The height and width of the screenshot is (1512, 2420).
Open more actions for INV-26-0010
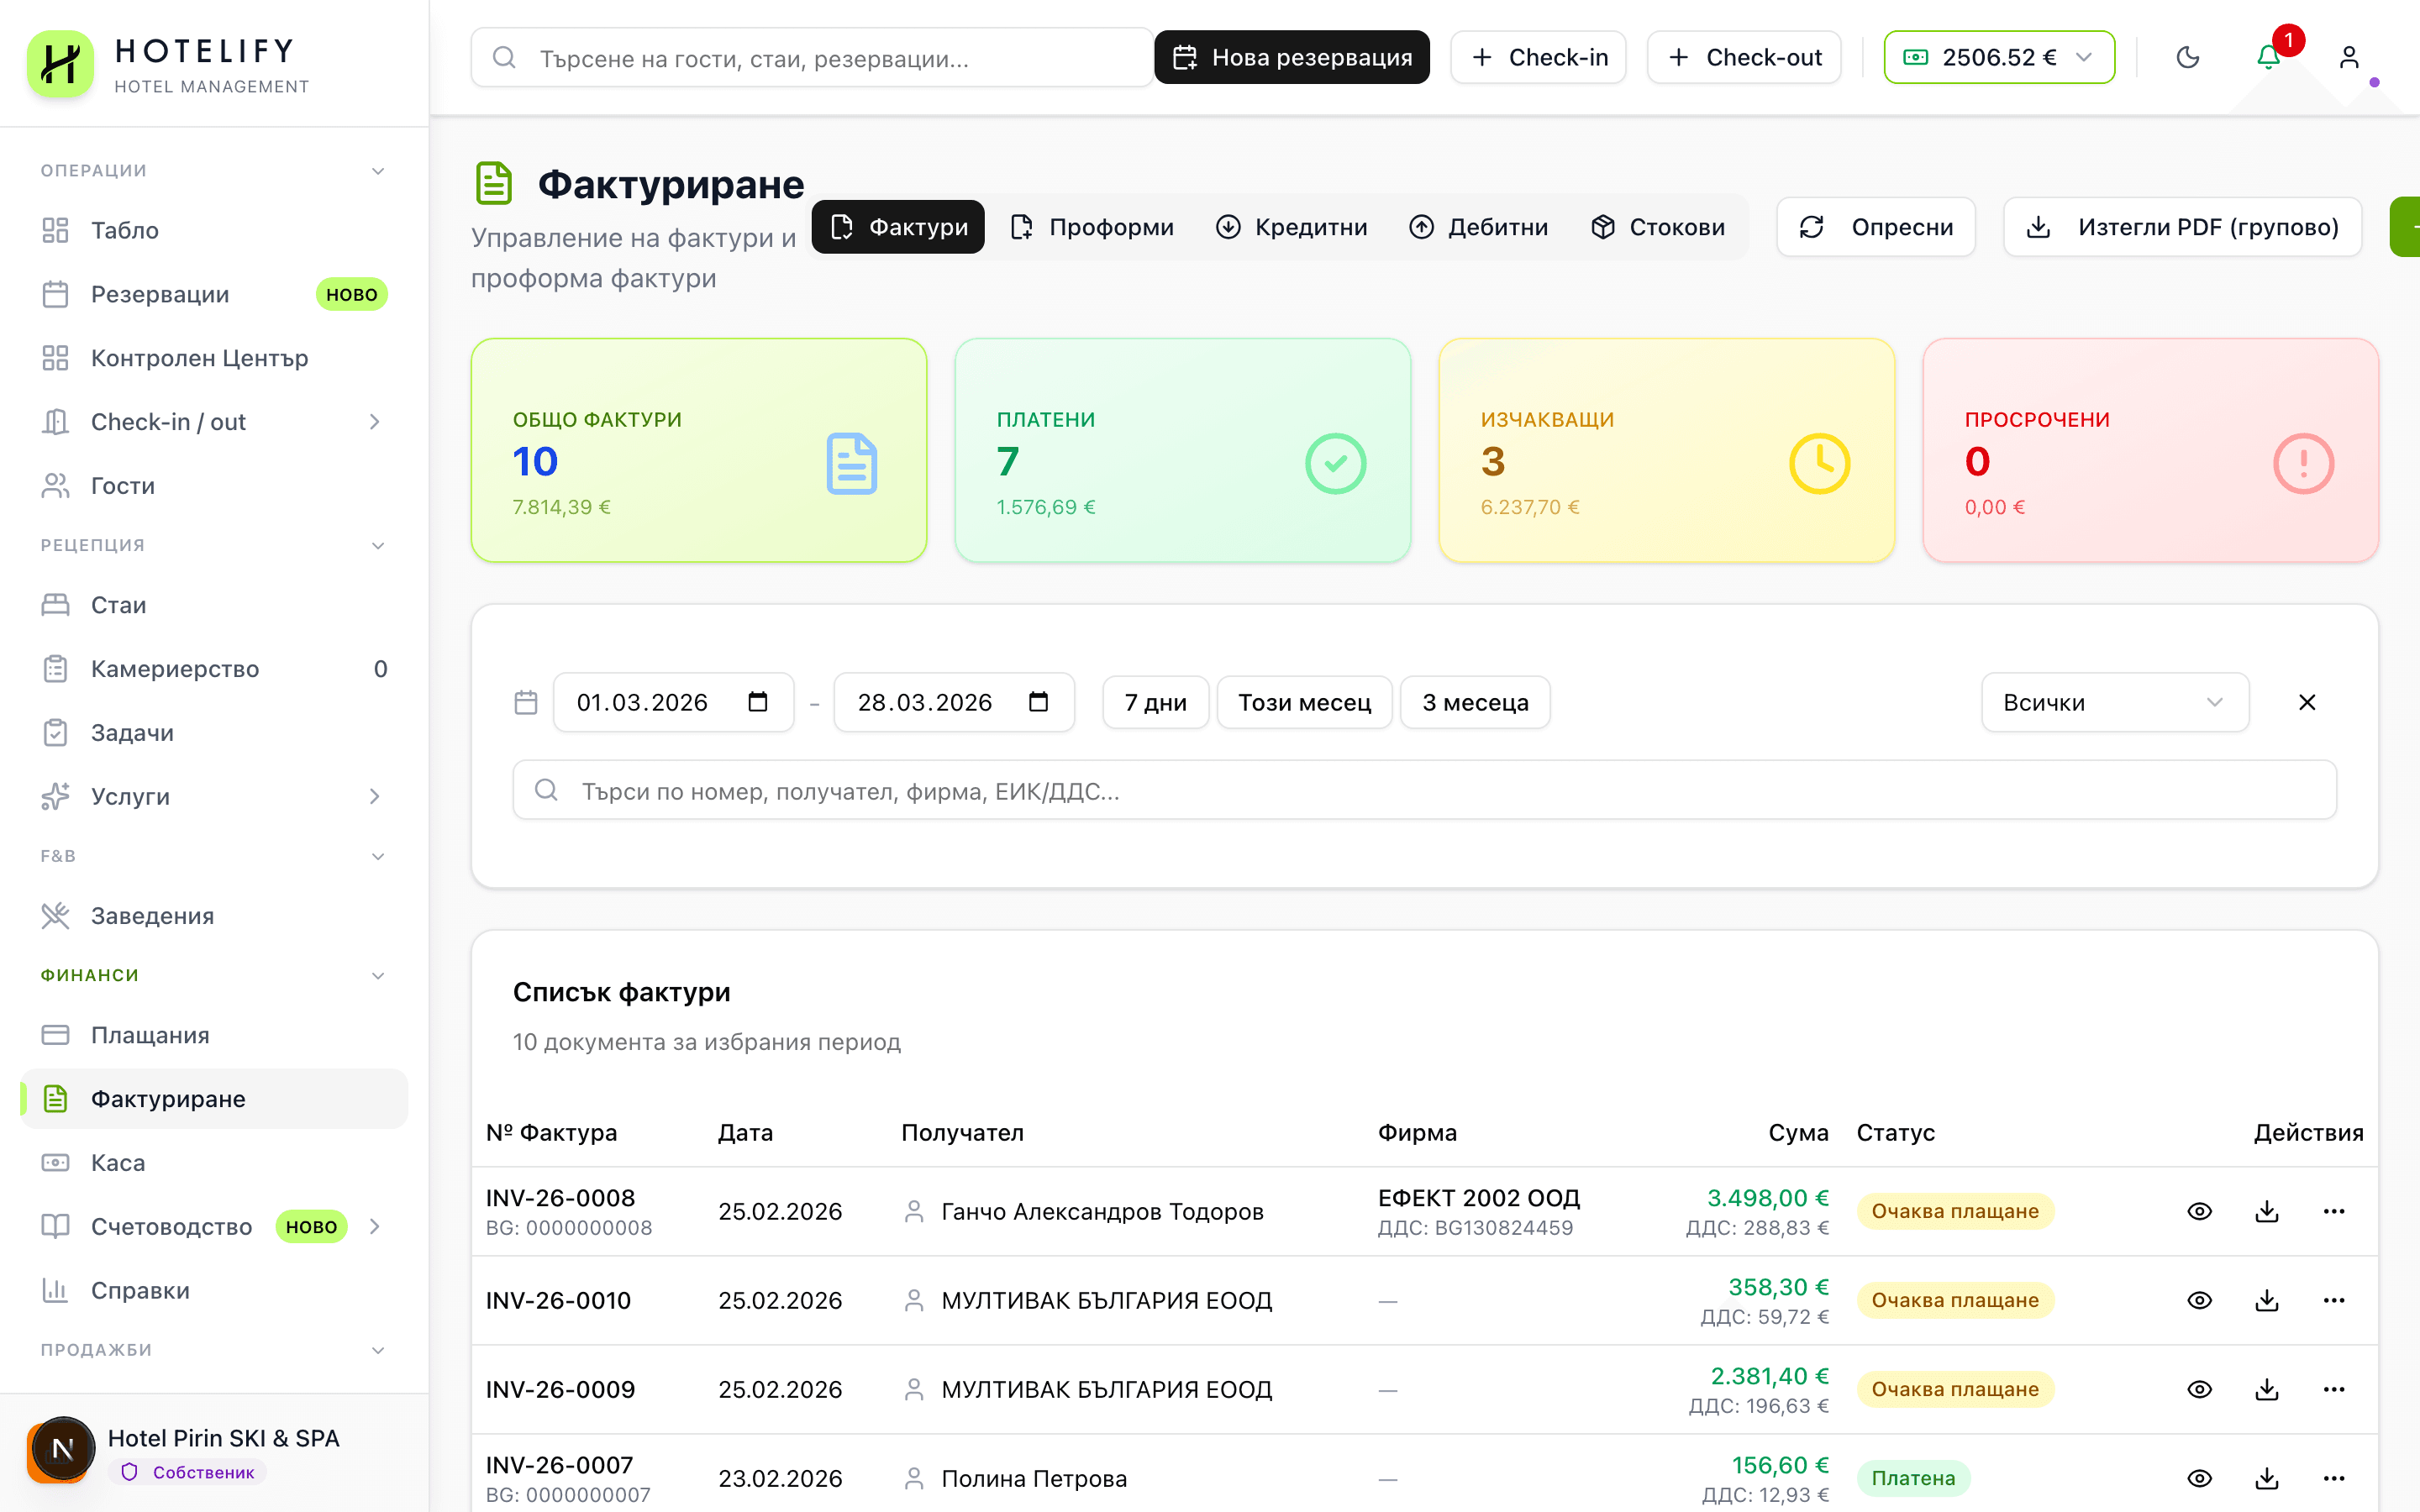(x=2333, y=1300)
